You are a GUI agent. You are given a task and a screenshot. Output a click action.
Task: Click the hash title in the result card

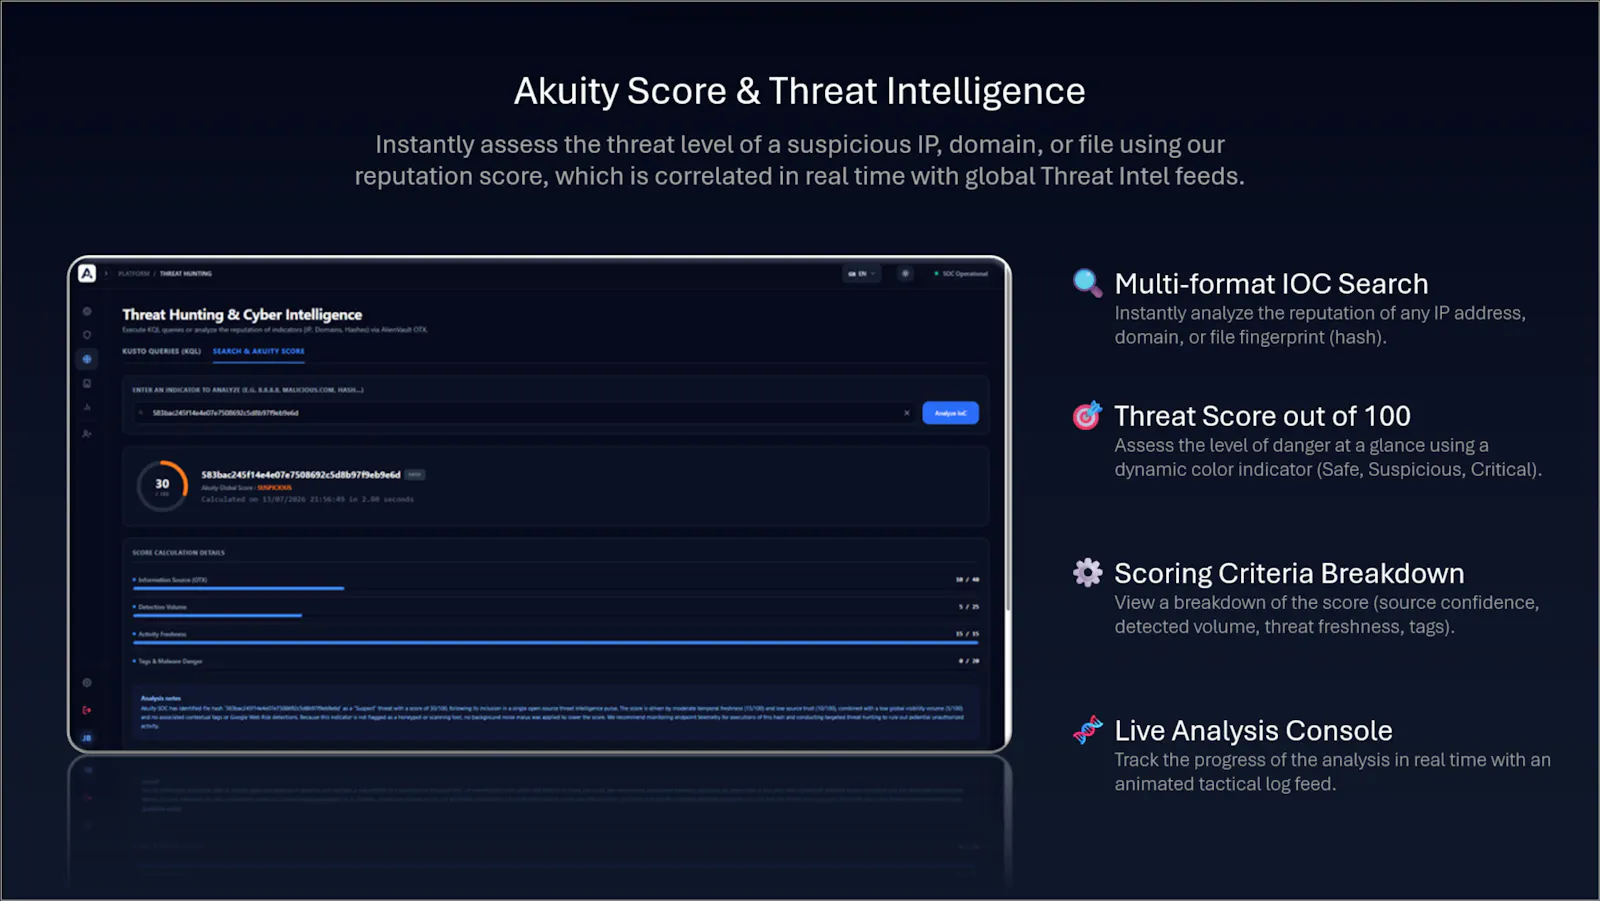300,475
